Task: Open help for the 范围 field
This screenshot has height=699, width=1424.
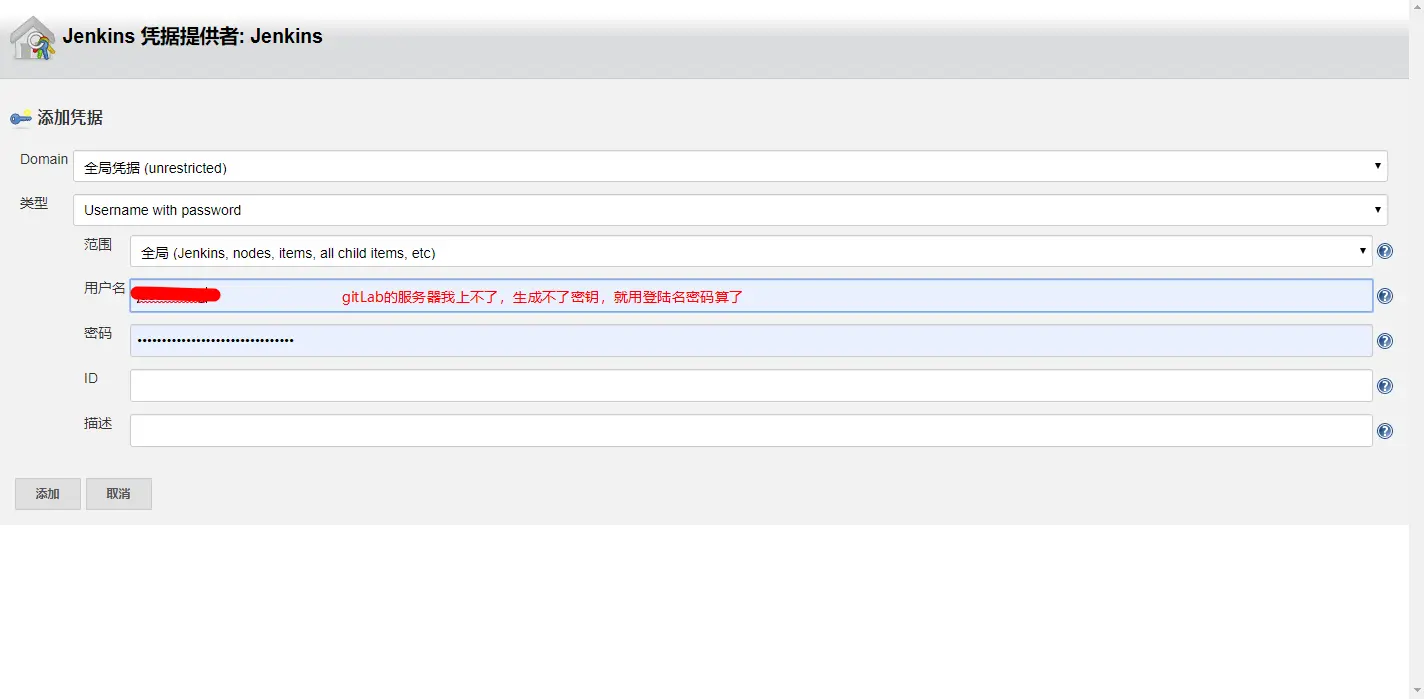Action: pyautogui.click(x=1385, y=251)
